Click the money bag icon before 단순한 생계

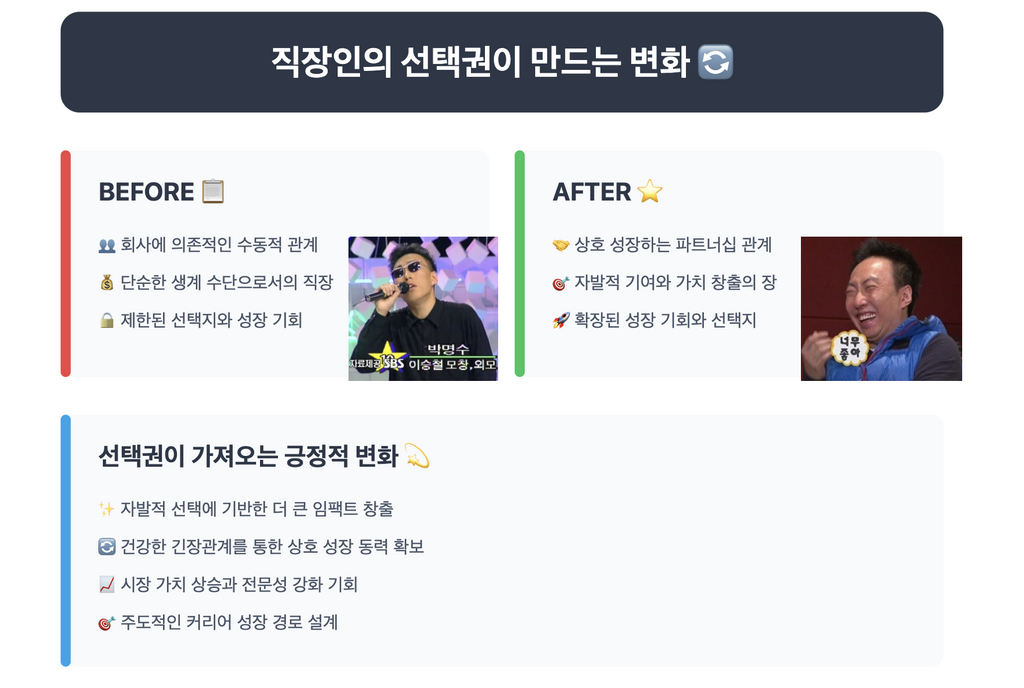tap(106, 283)
